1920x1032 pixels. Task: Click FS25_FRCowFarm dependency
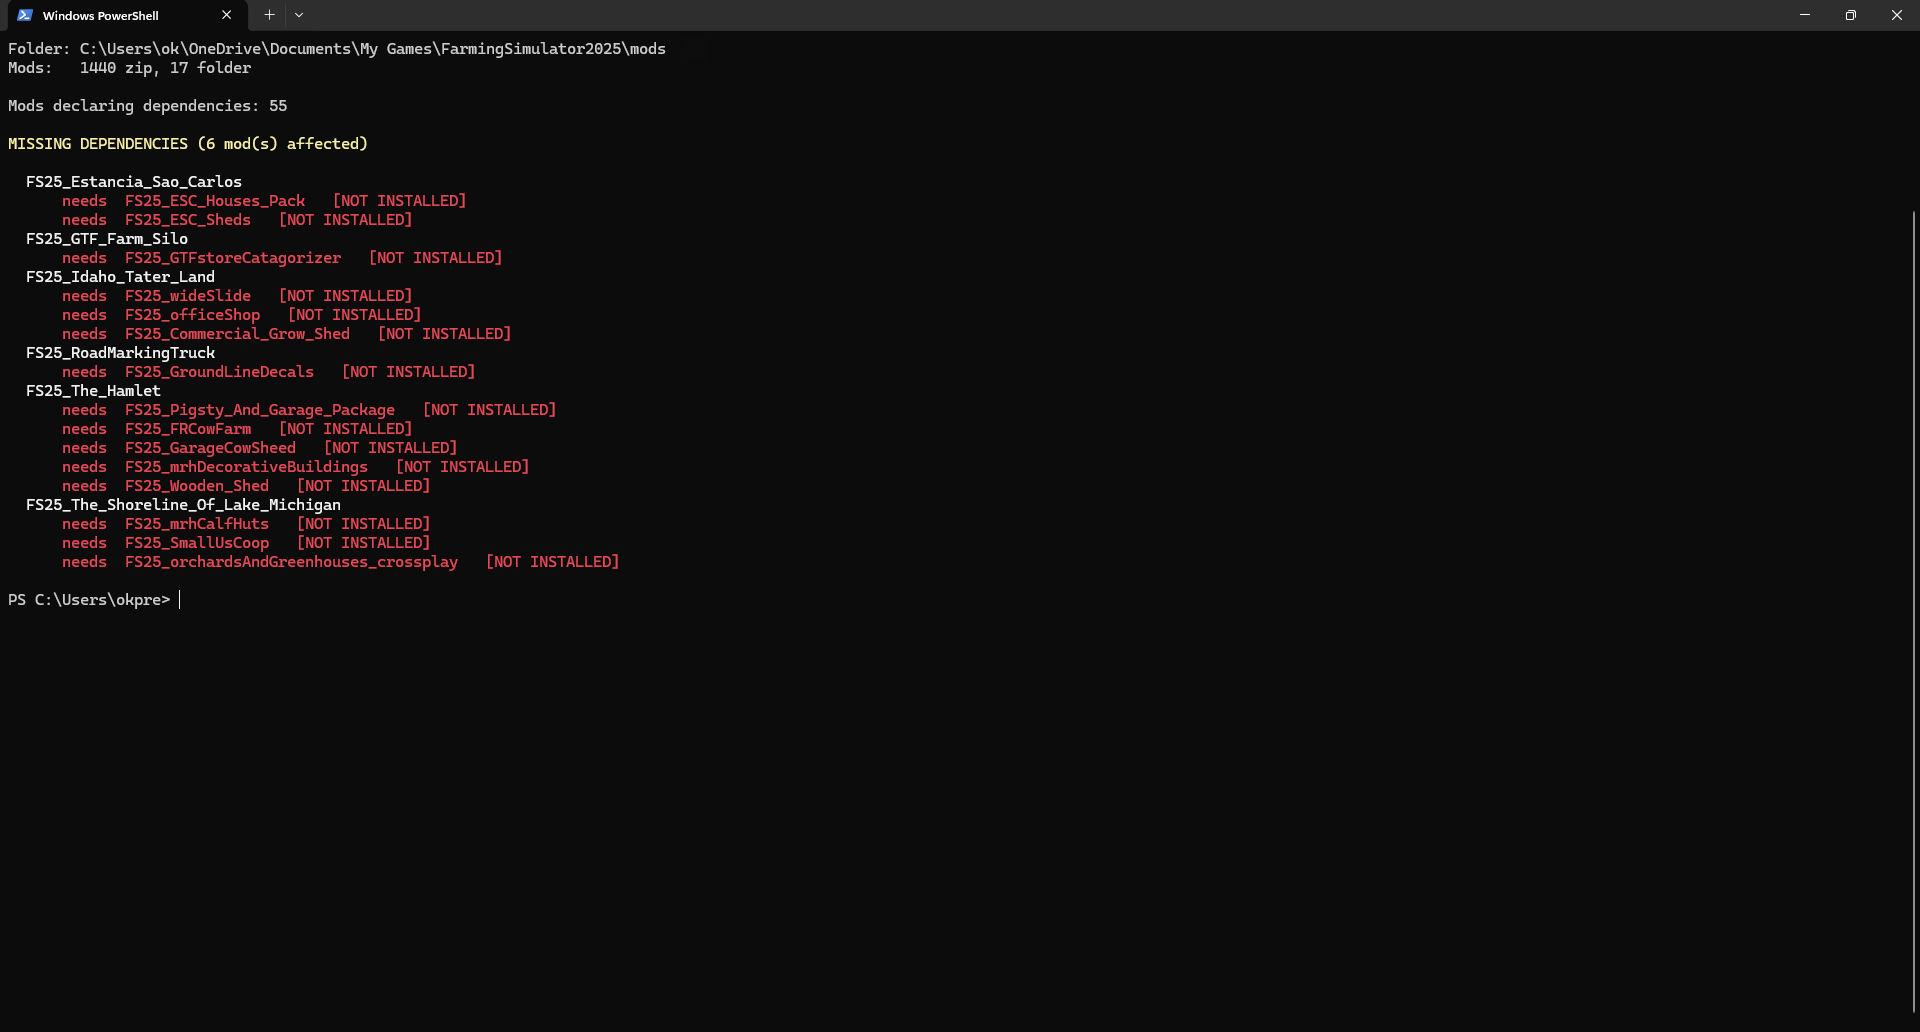tap(188, 429)
